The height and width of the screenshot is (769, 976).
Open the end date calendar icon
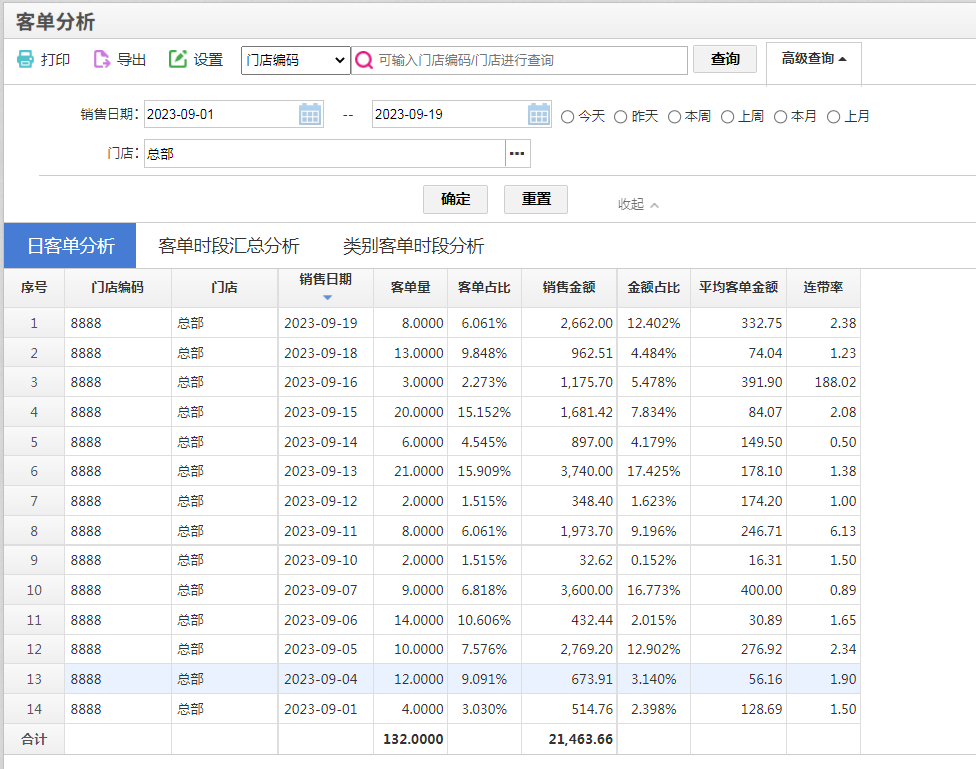pos(538,115)
